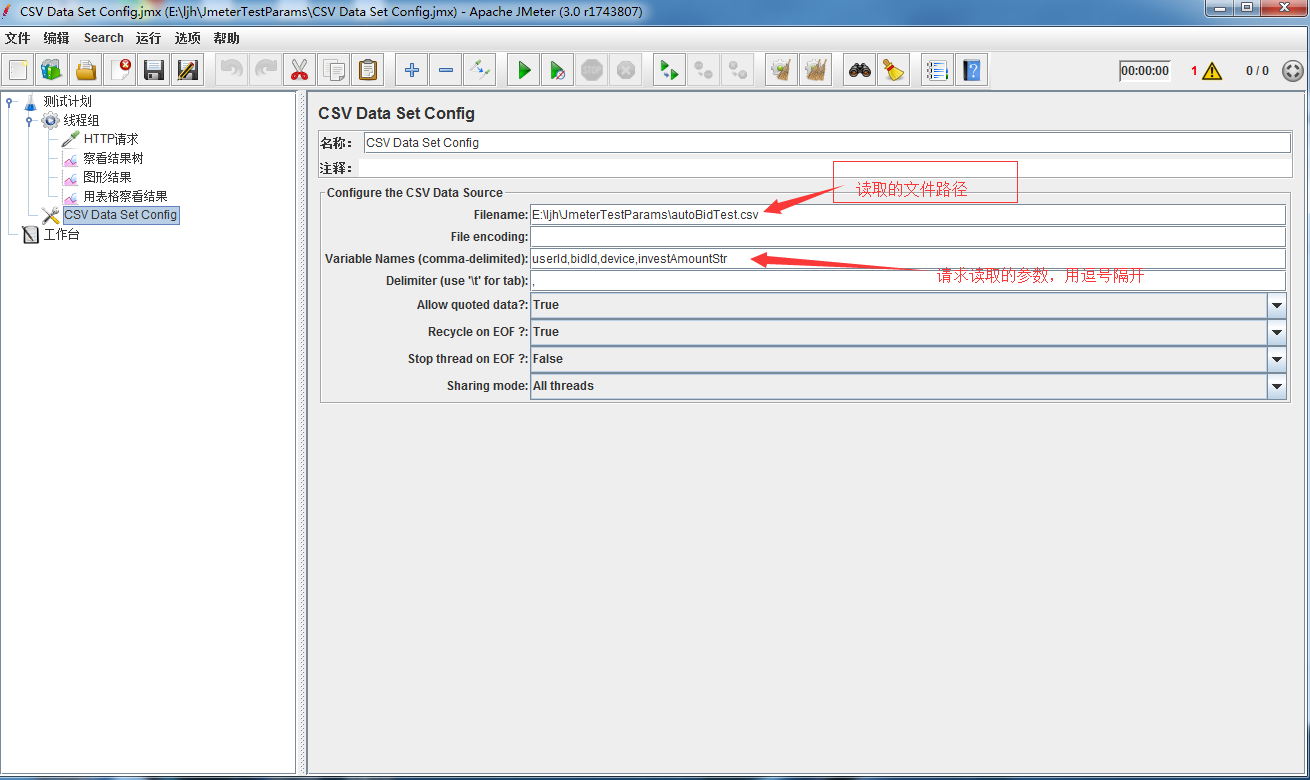Click the 名称 input field

point(827,143)
